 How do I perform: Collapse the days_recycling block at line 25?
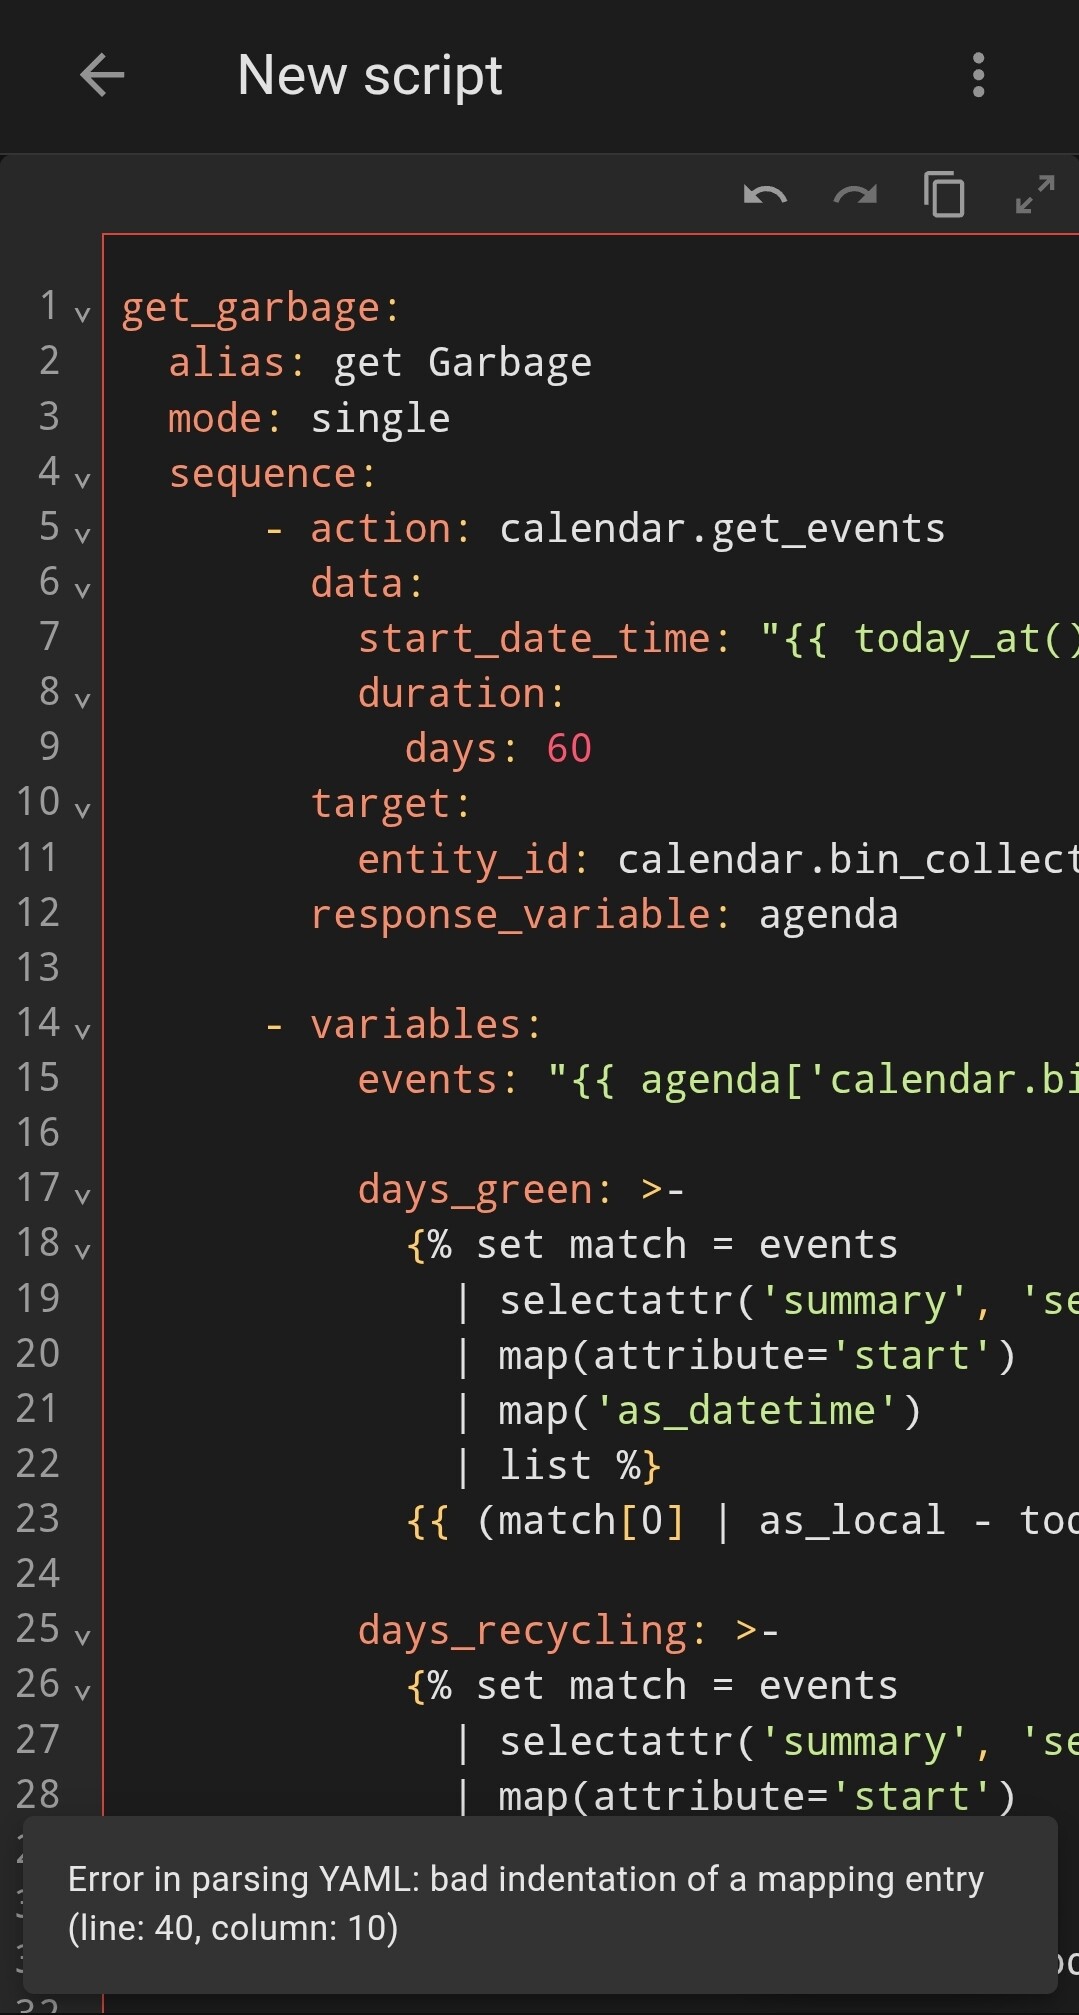82,1637
